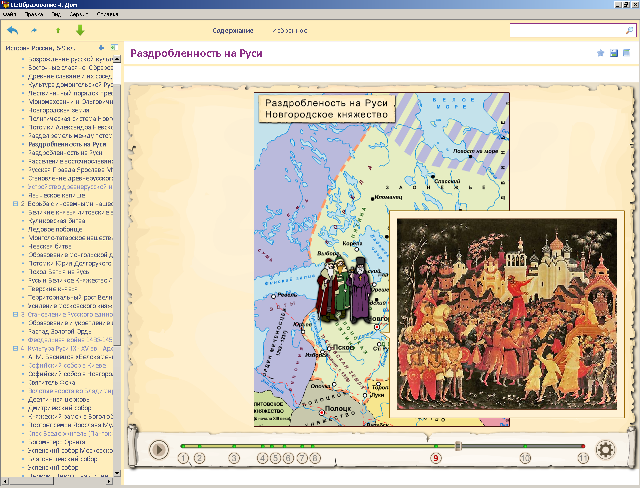Open Десятинная церковь tree item

coord(58,400)
